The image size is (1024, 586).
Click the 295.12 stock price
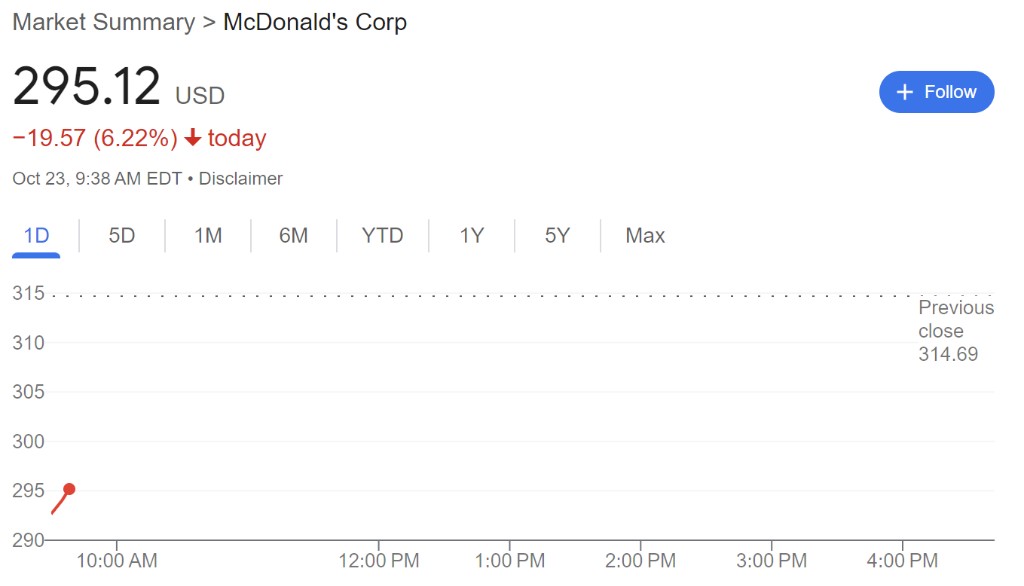(x=87, y=88)
